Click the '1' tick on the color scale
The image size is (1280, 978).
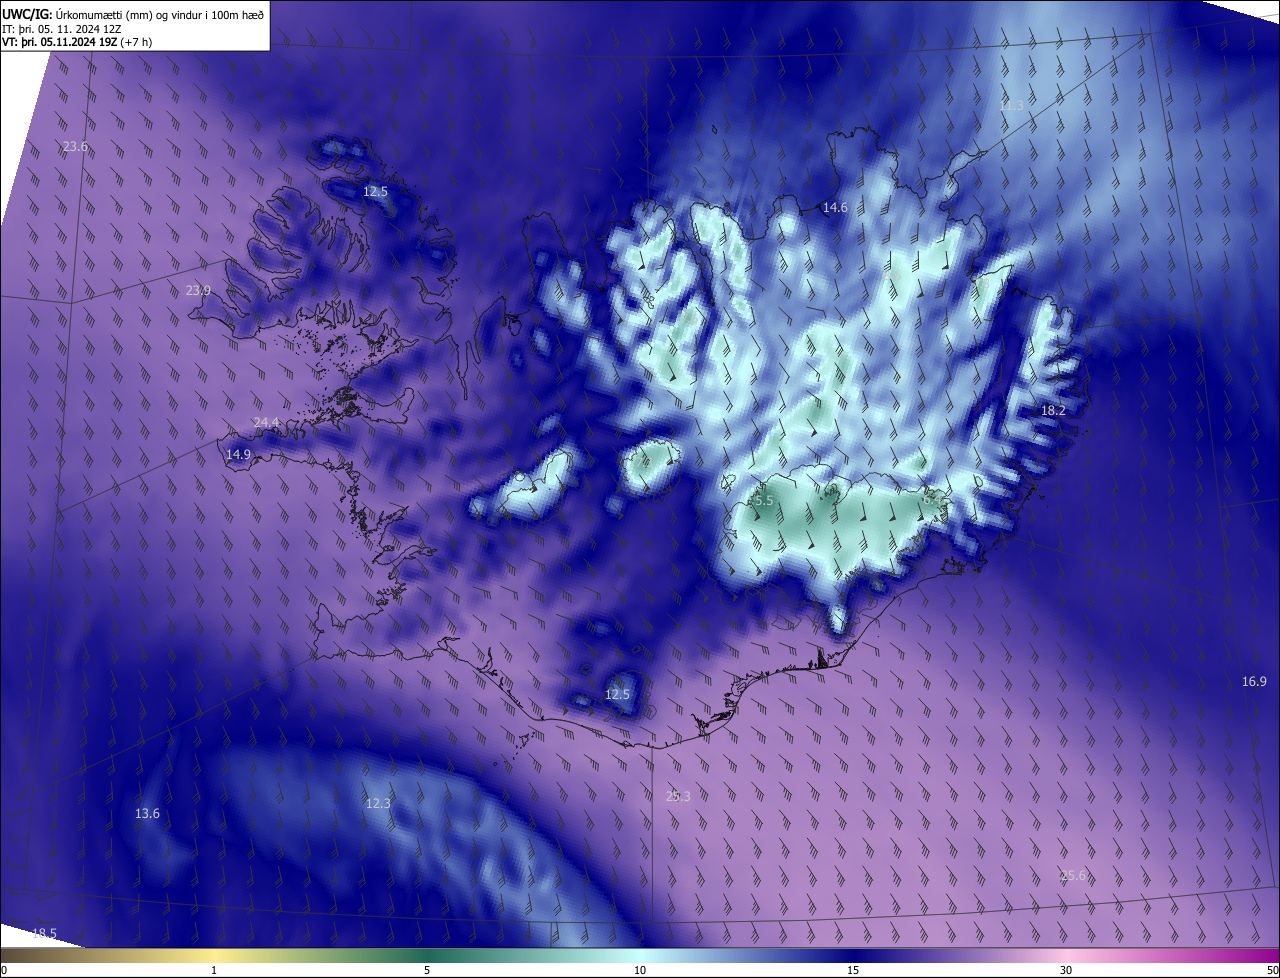[214, 971]
